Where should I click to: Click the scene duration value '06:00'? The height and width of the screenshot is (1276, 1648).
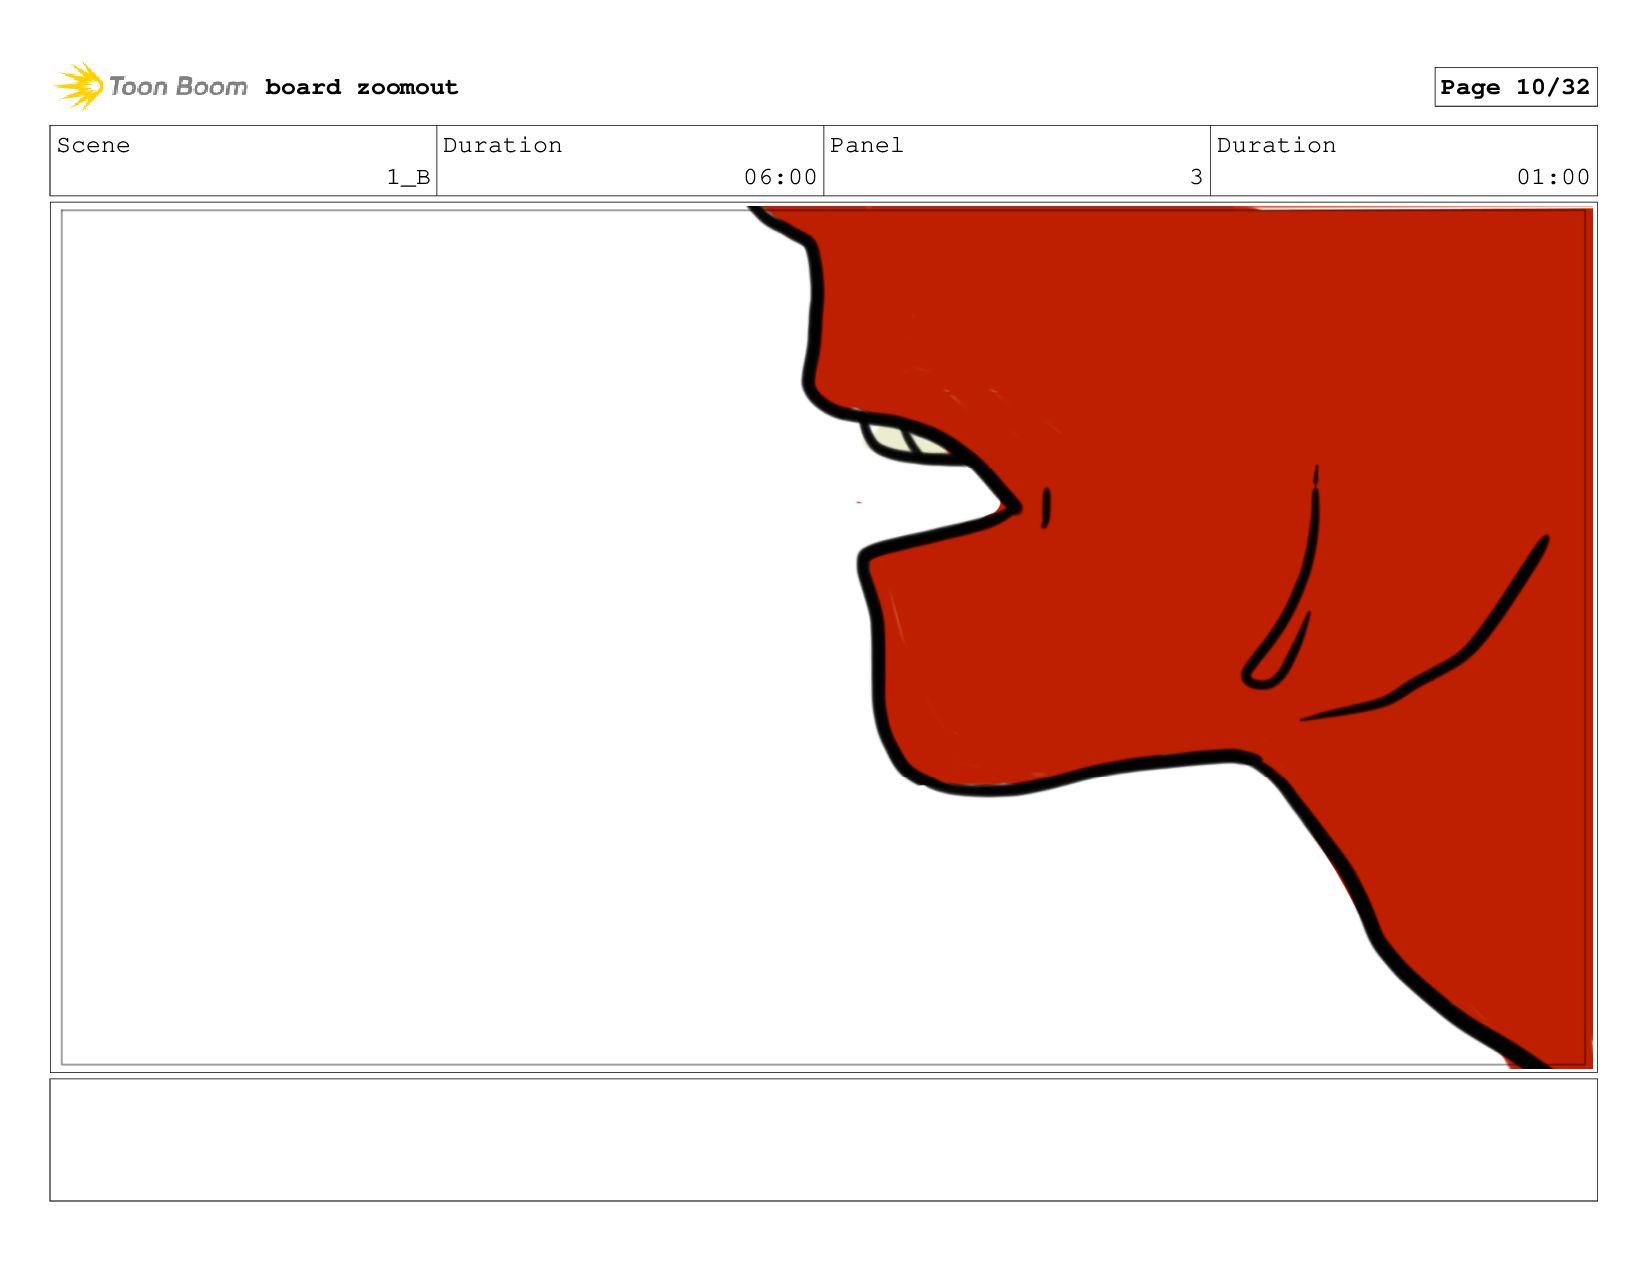click(780, 177)
